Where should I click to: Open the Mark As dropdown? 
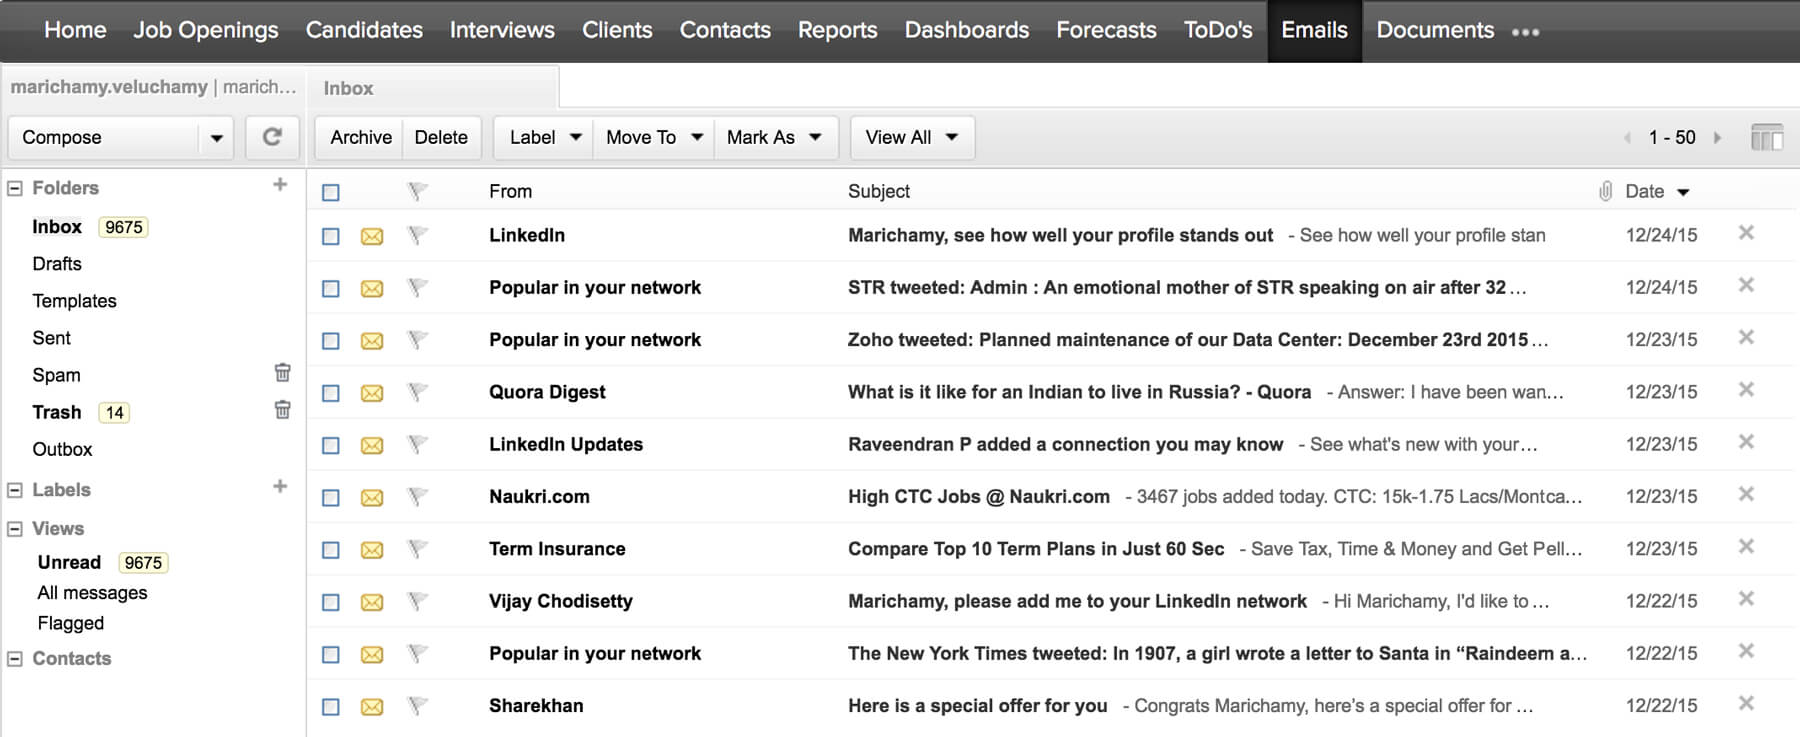click(774, 137)
